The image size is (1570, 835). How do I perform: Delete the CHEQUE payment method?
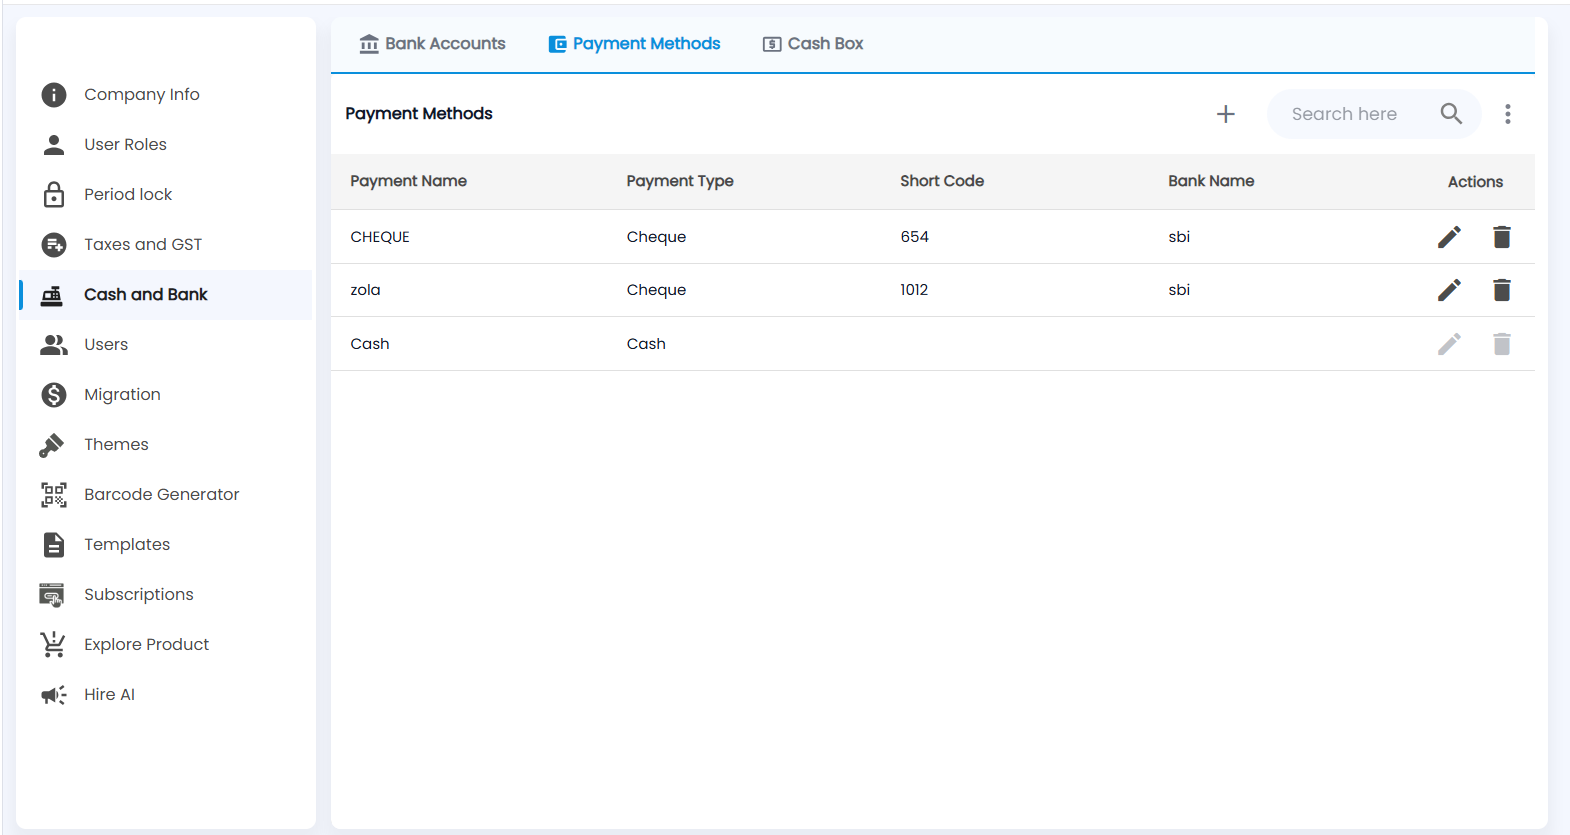pos(1501,237)
